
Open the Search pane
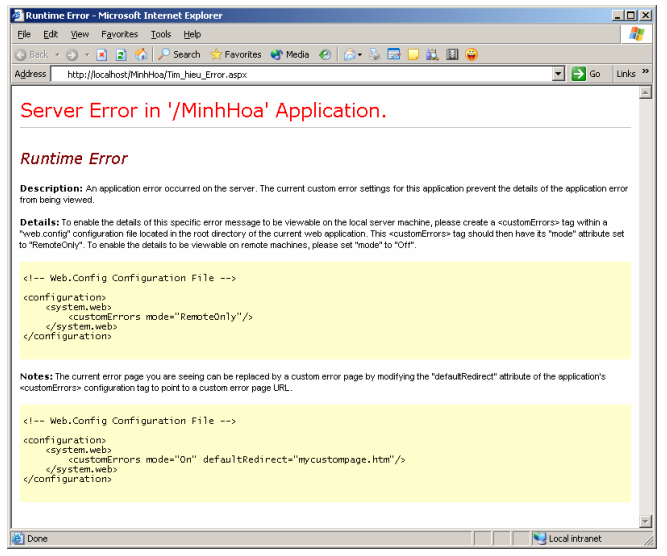click(178, 54)
